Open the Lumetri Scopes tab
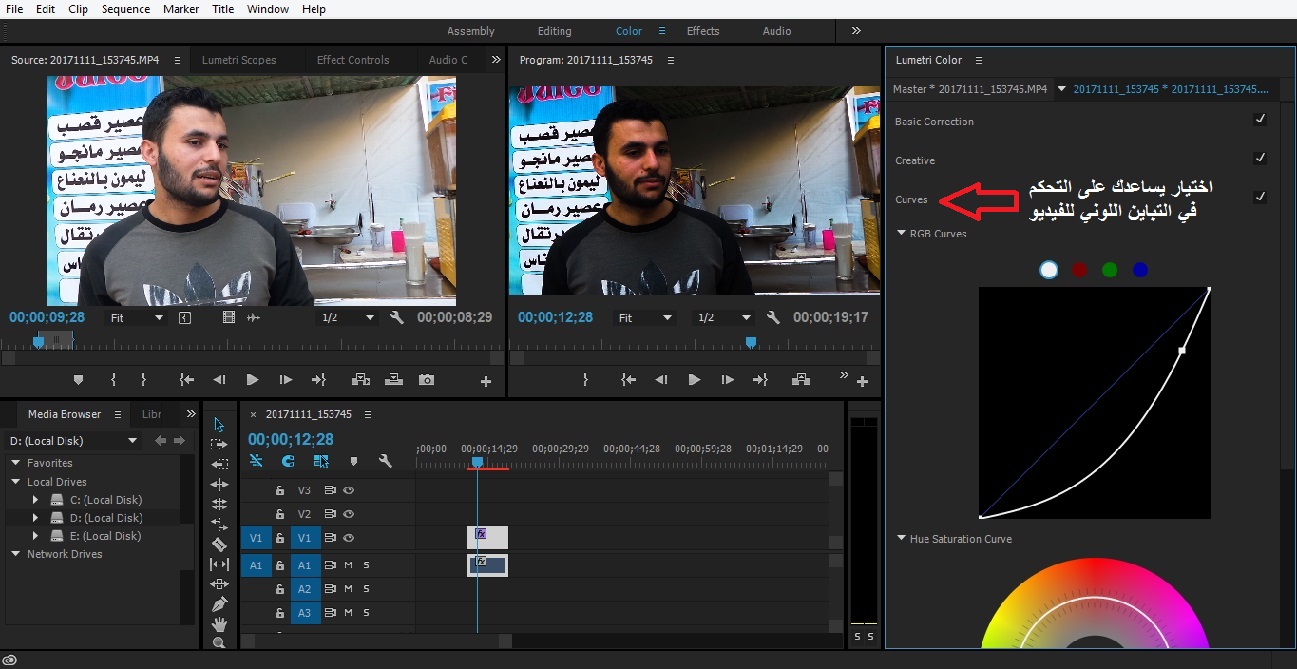 click(x=239, y=60)
